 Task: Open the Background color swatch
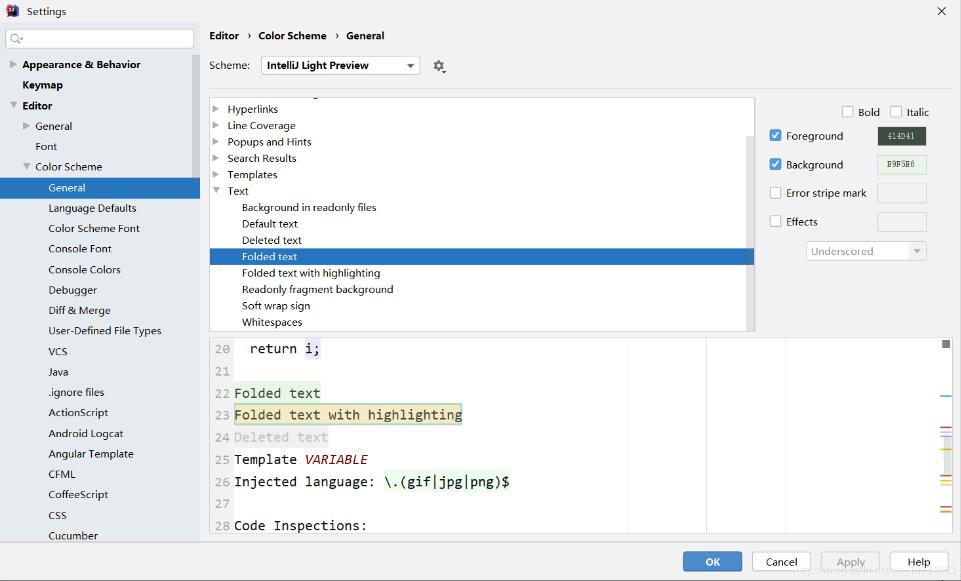coord(901,165)
